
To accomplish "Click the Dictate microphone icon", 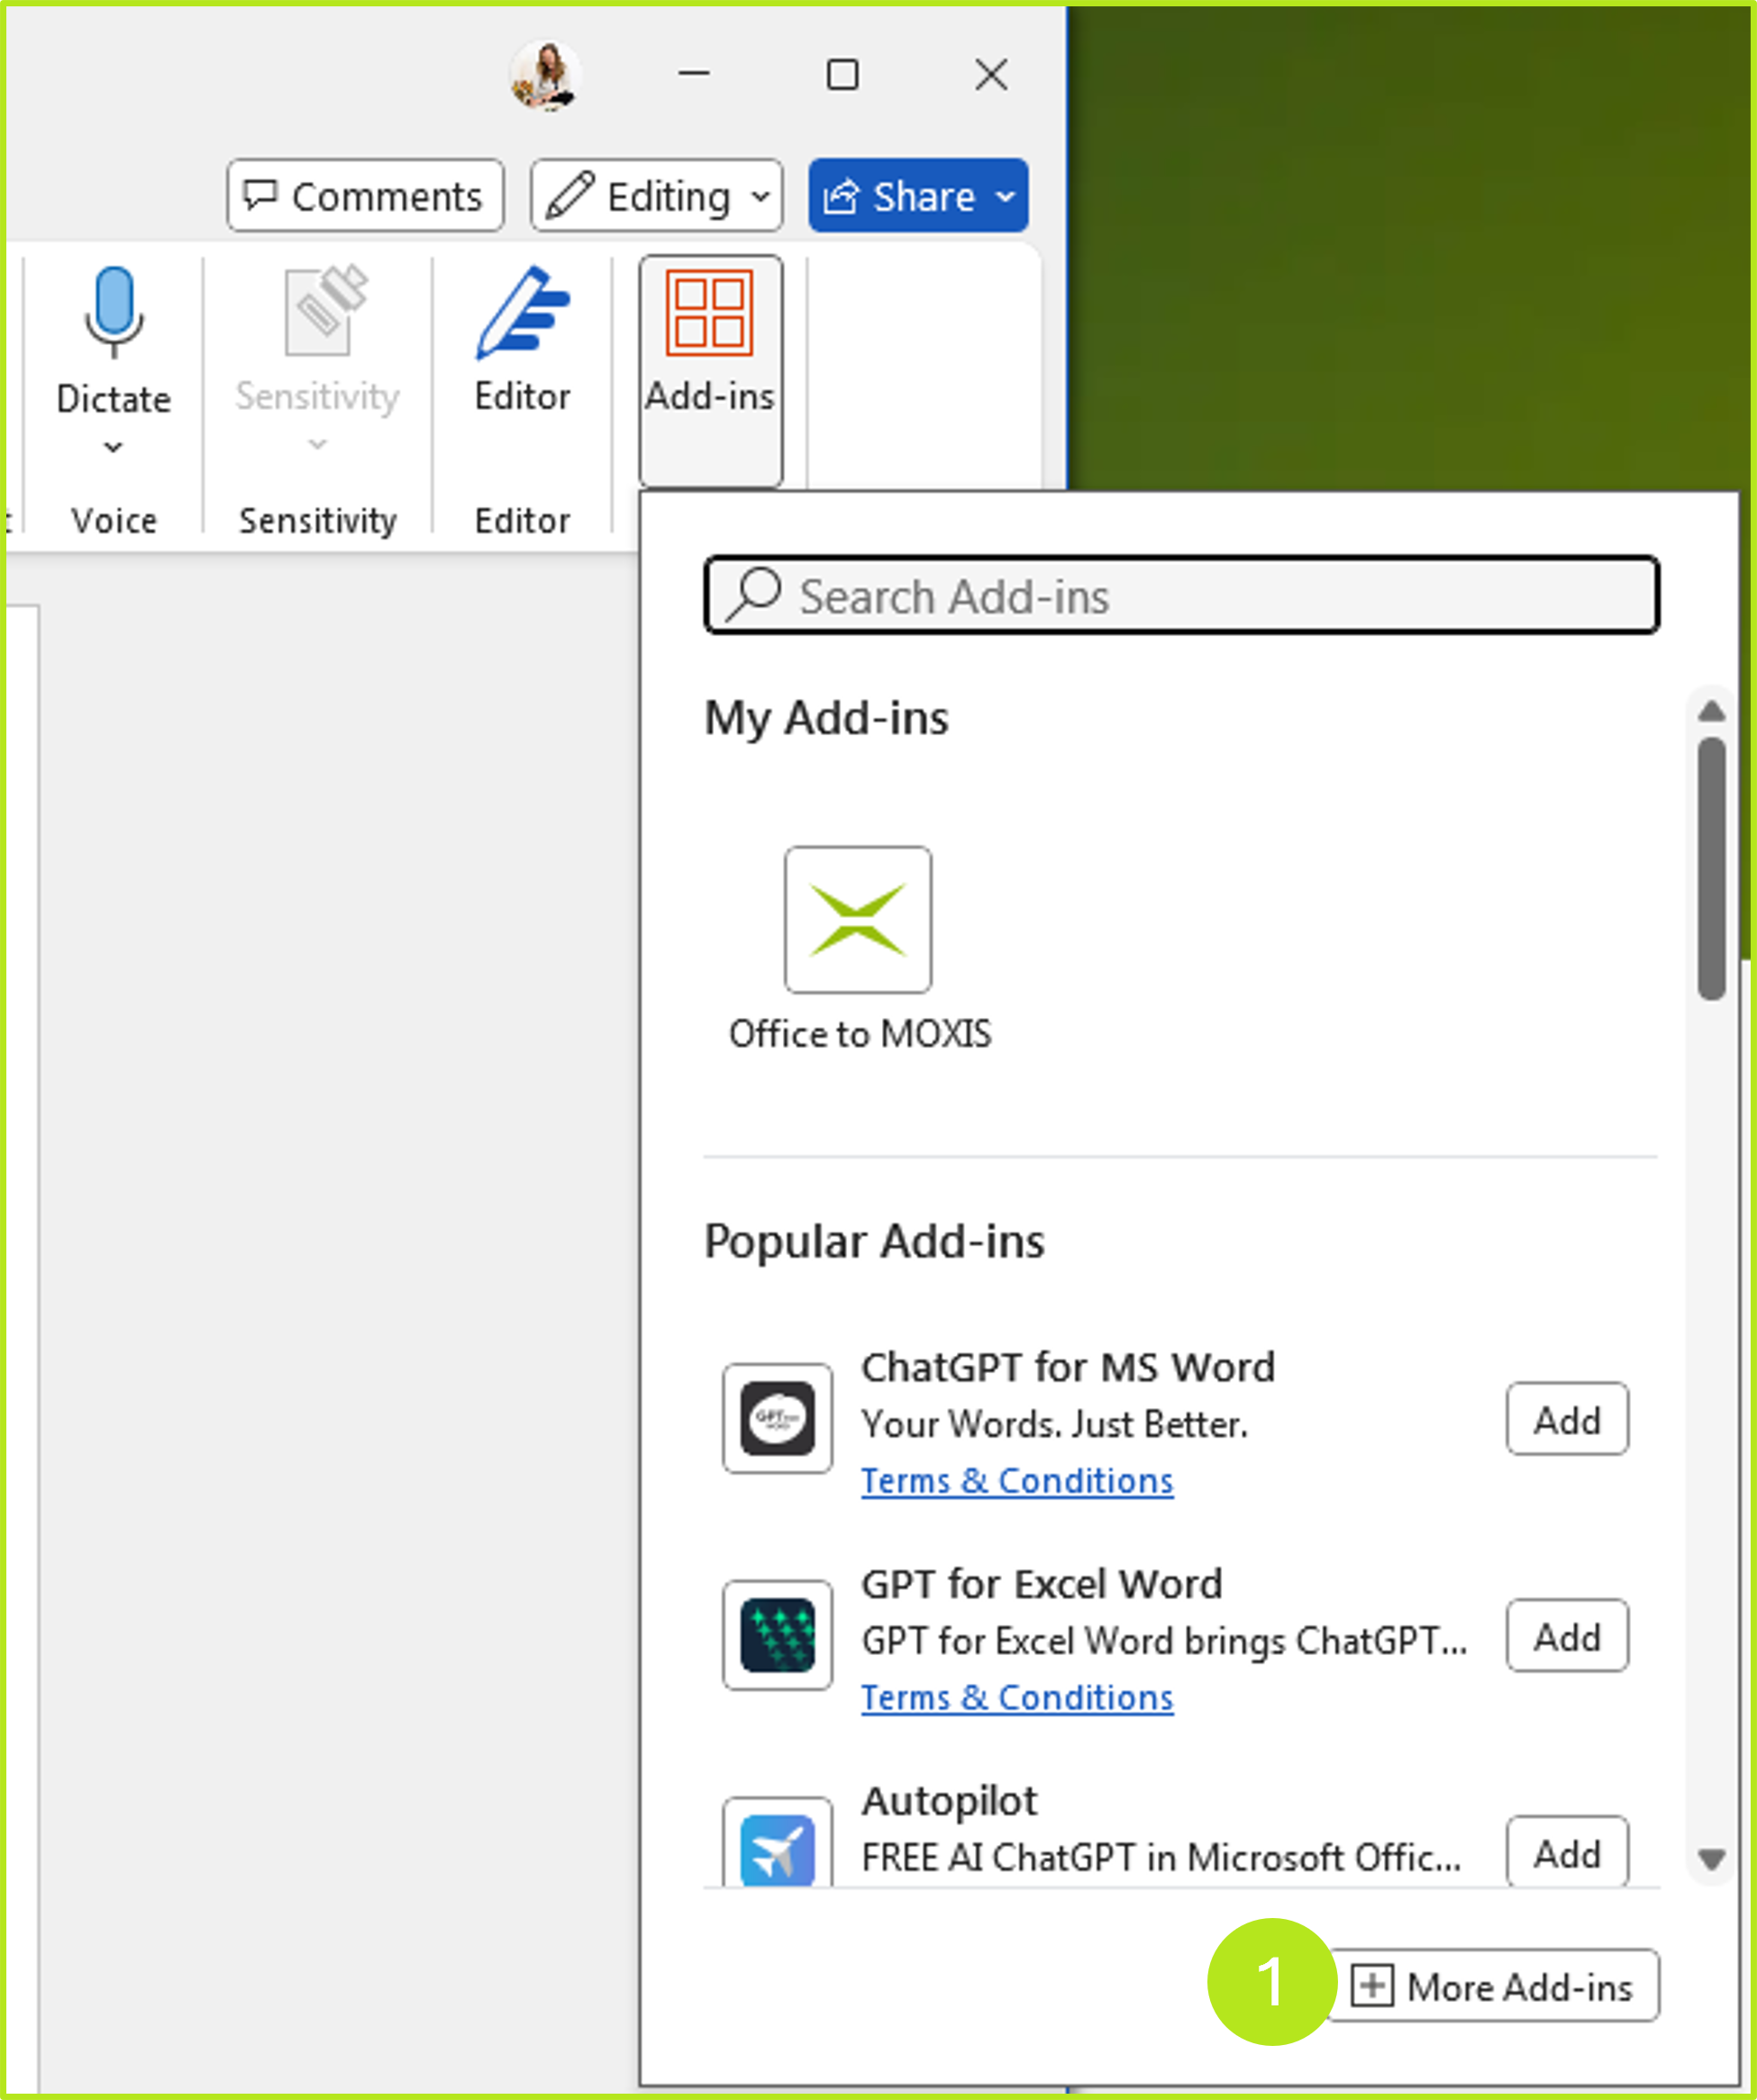I will (113, 310).
